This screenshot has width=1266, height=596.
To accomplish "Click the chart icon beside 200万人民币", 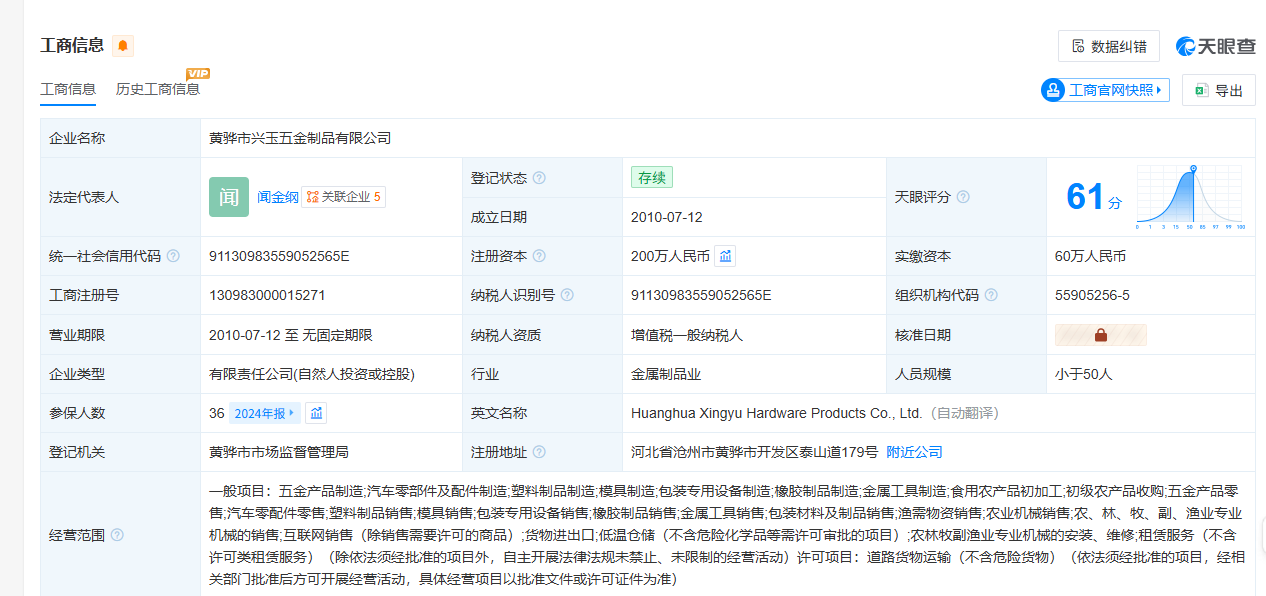I will pos(725,256).
